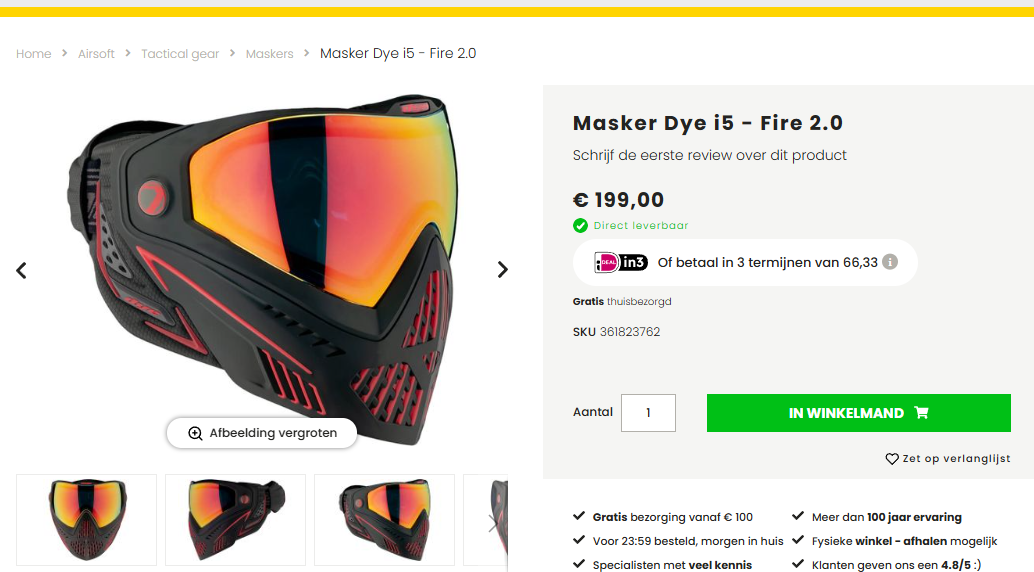Click the magnifier zoom icon
Viewport: 1034px width, 572px height.
195,433
